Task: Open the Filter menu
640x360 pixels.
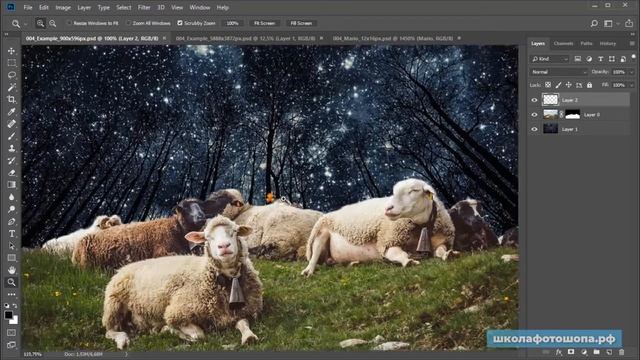Action: tap(144, 7)
